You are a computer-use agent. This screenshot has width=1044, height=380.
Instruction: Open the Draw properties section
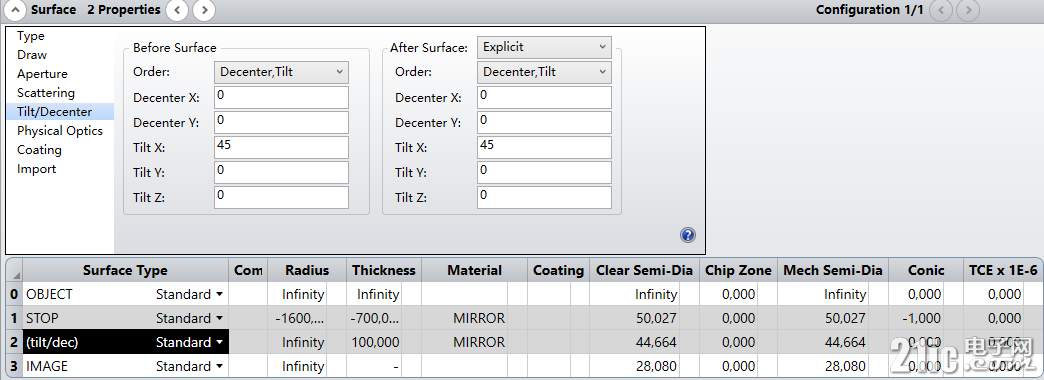[32, 55]
